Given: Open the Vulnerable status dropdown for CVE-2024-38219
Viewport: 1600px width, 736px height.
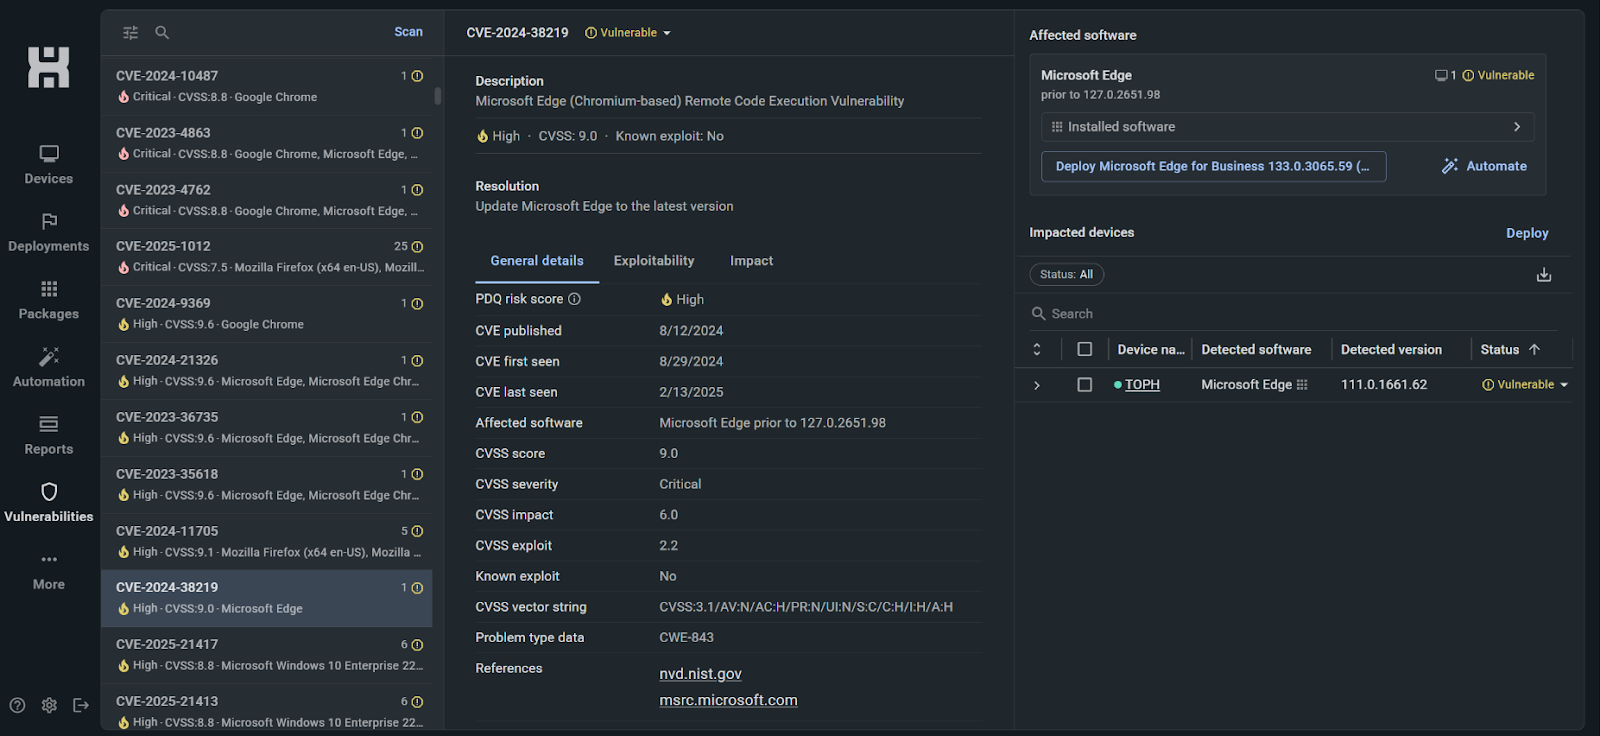Looking at the screenshot, I should [628, 33].
